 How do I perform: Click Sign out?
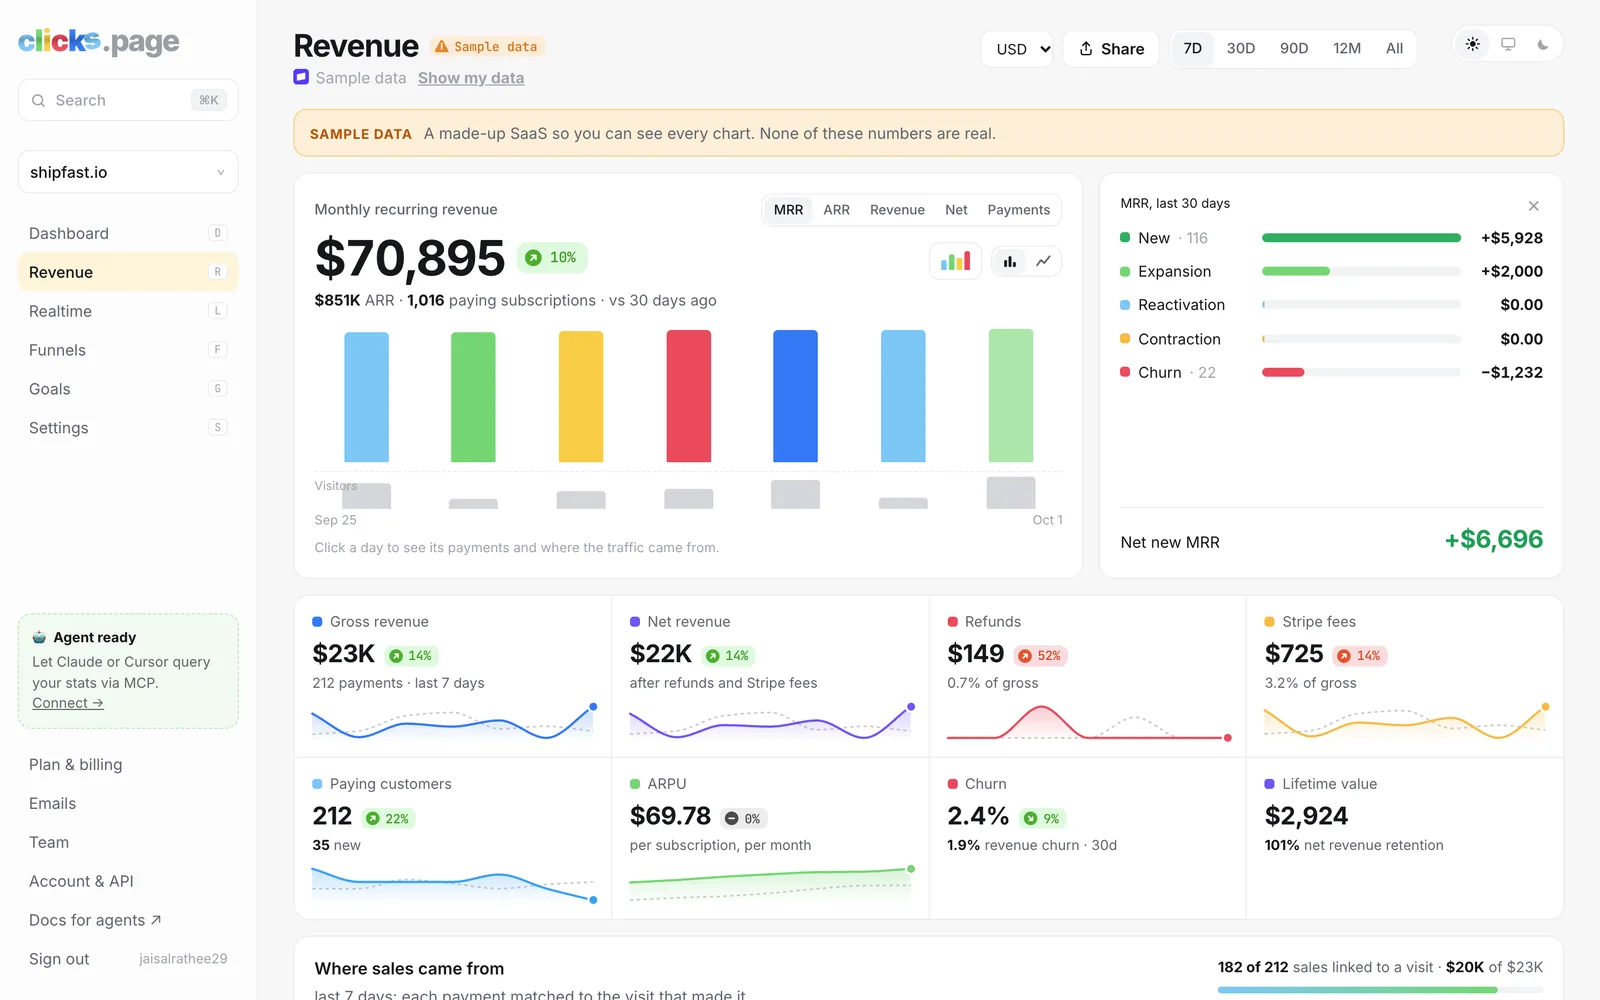(59, 959)
